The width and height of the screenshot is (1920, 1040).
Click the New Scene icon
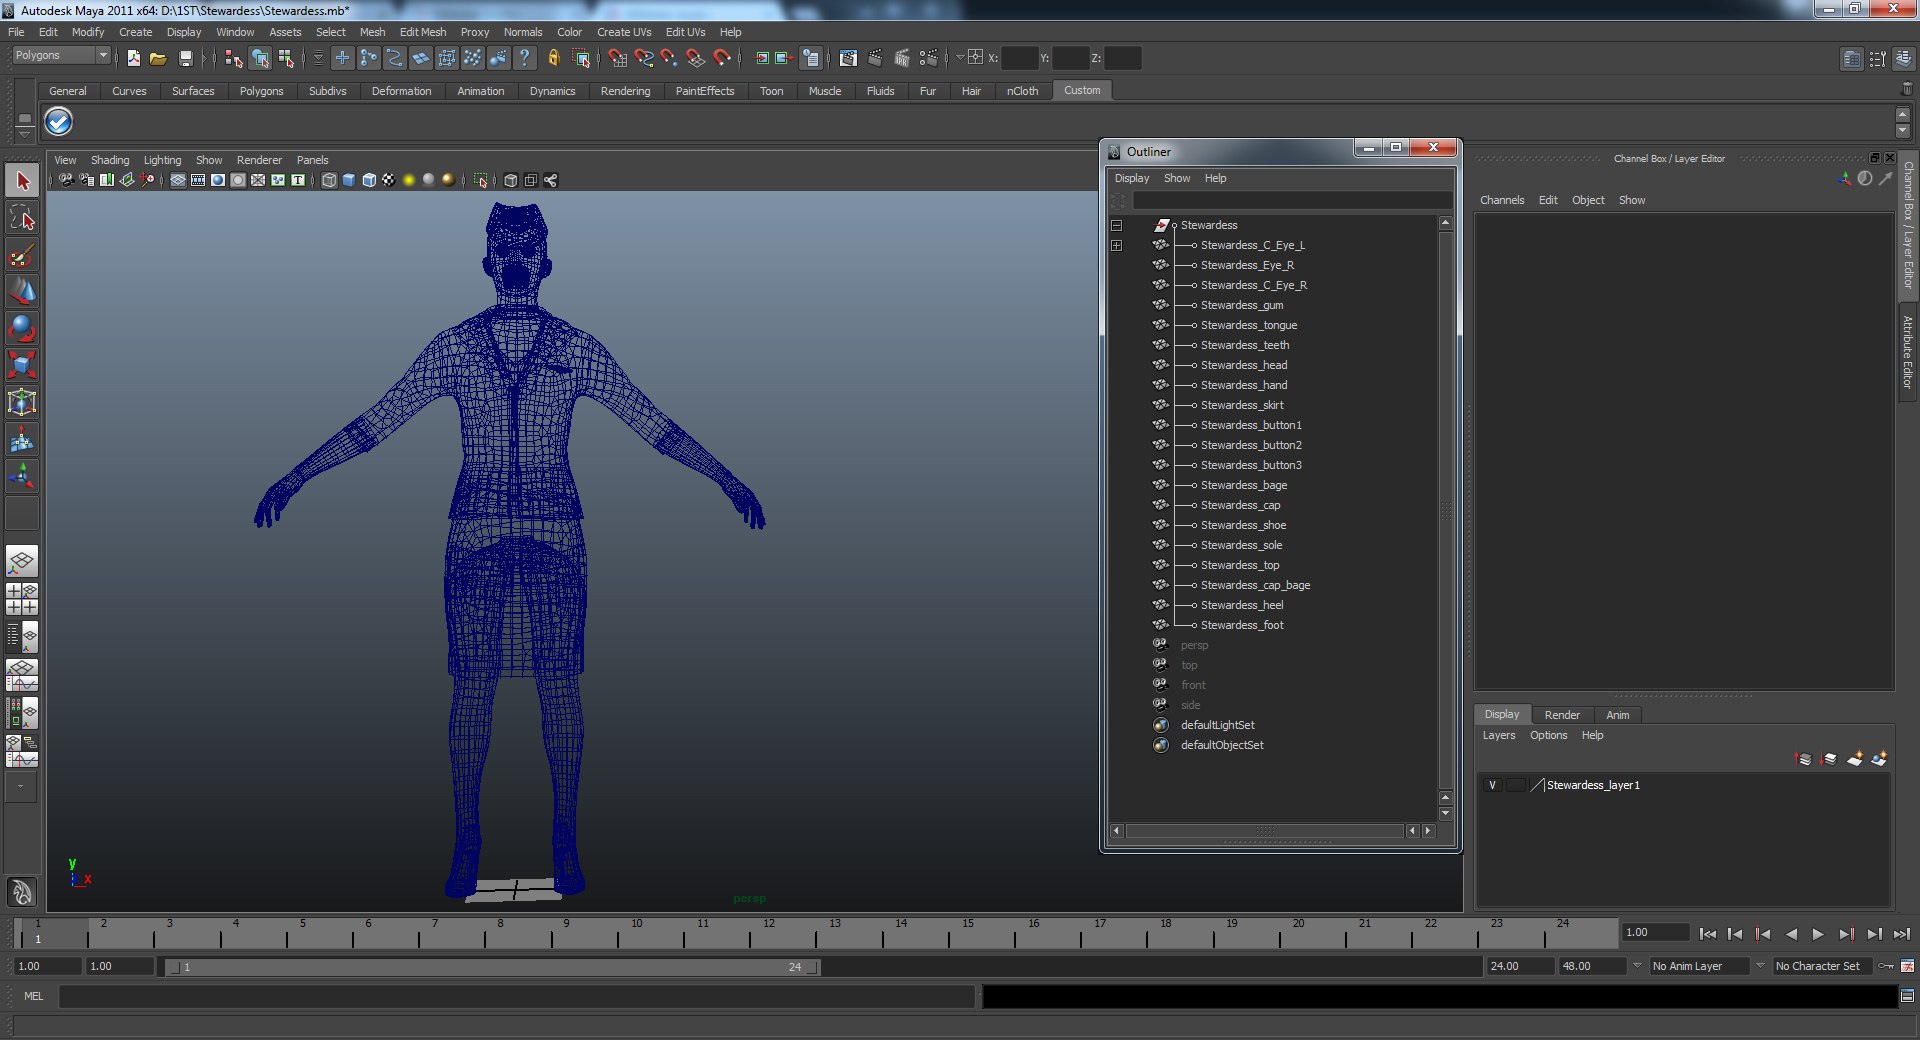coord(134,58)
